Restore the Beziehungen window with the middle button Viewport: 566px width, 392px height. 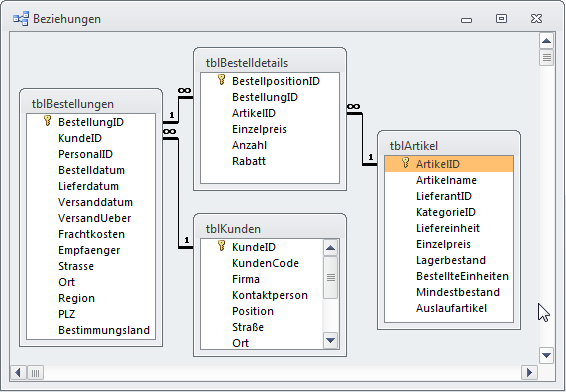coord(501,19)
